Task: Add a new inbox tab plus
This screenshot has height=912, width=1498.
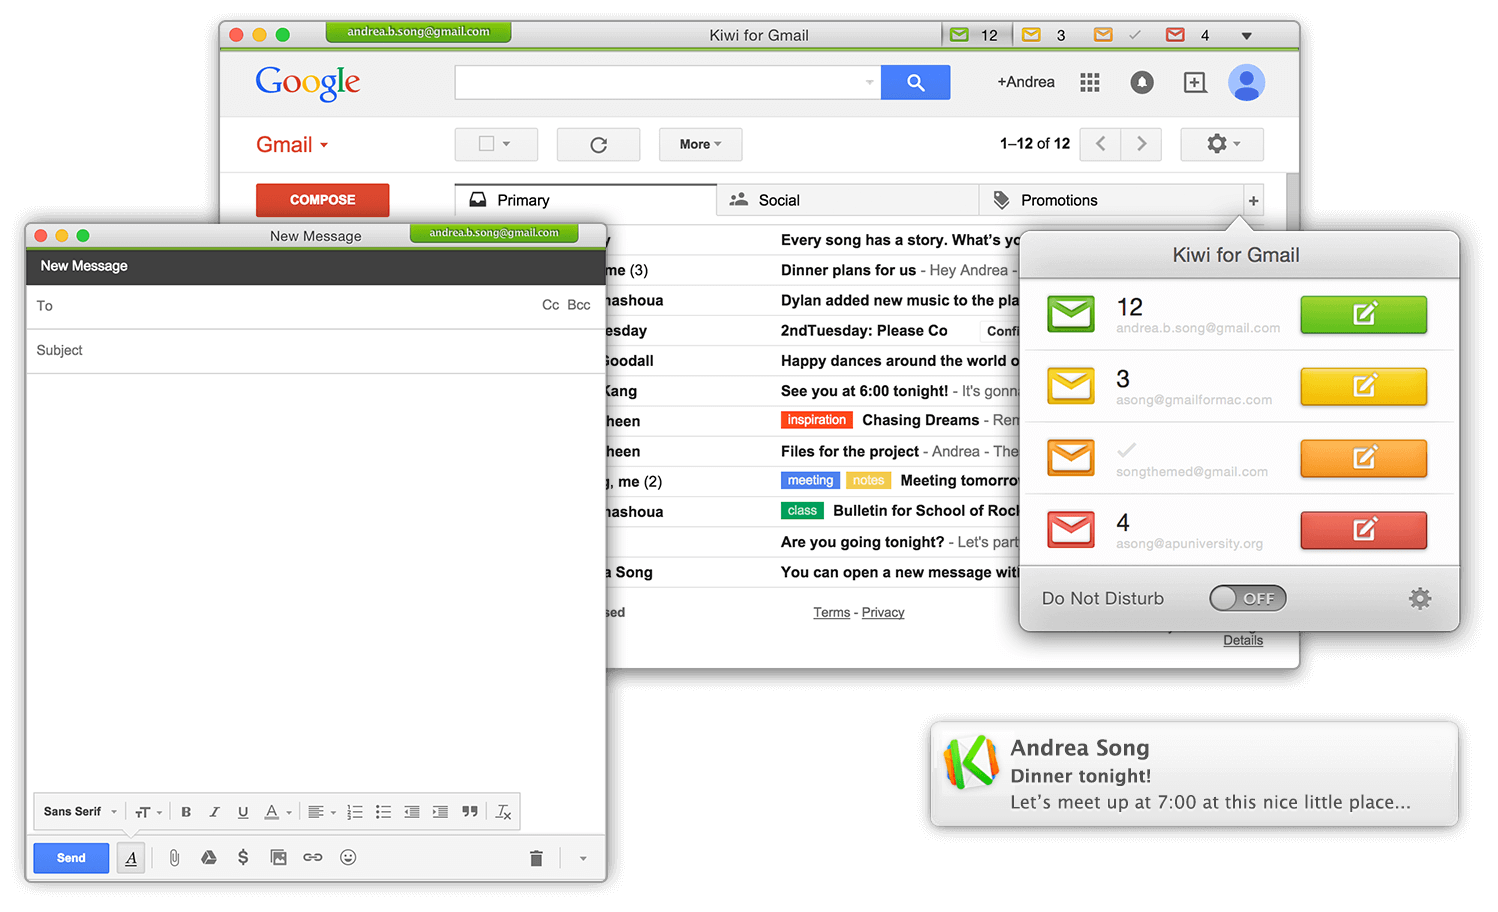Action: [x=1253, y=201]
